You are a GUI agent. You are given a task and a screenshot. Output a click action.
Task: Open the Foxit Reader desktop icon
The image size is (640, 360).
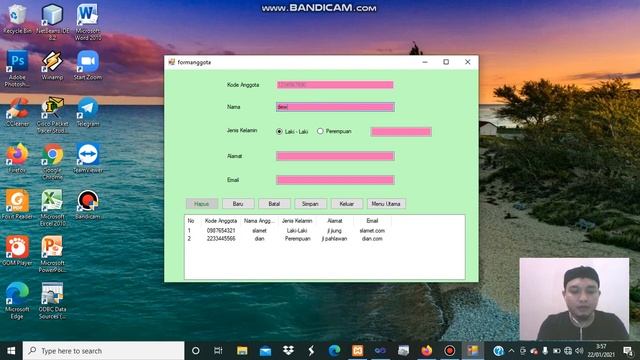(17, 205)
